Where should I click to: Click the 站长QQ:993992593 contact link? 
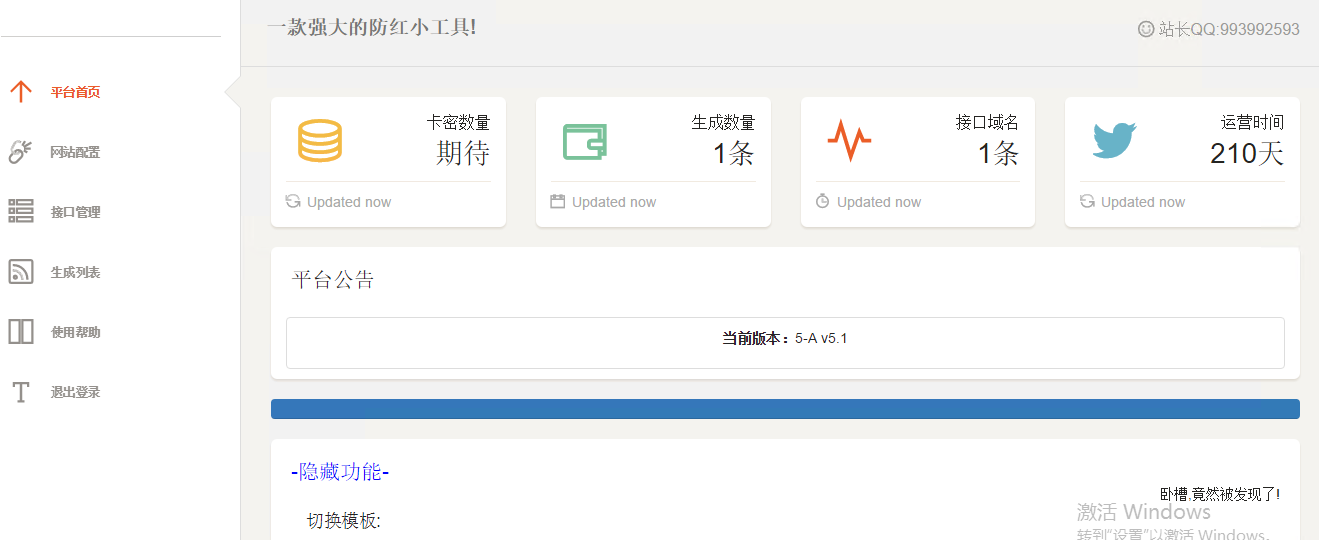click(x=1218, y=29)
